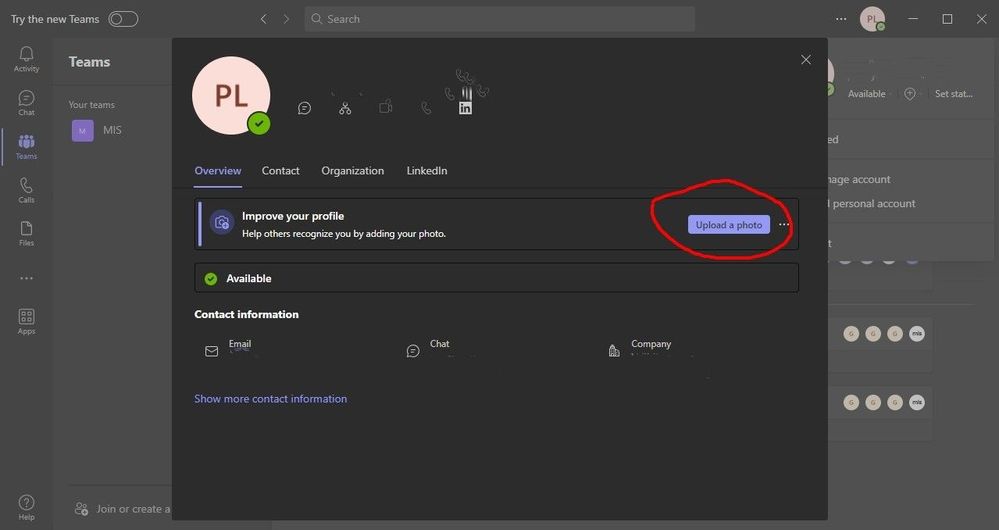Click the Company contact entry

642,348
